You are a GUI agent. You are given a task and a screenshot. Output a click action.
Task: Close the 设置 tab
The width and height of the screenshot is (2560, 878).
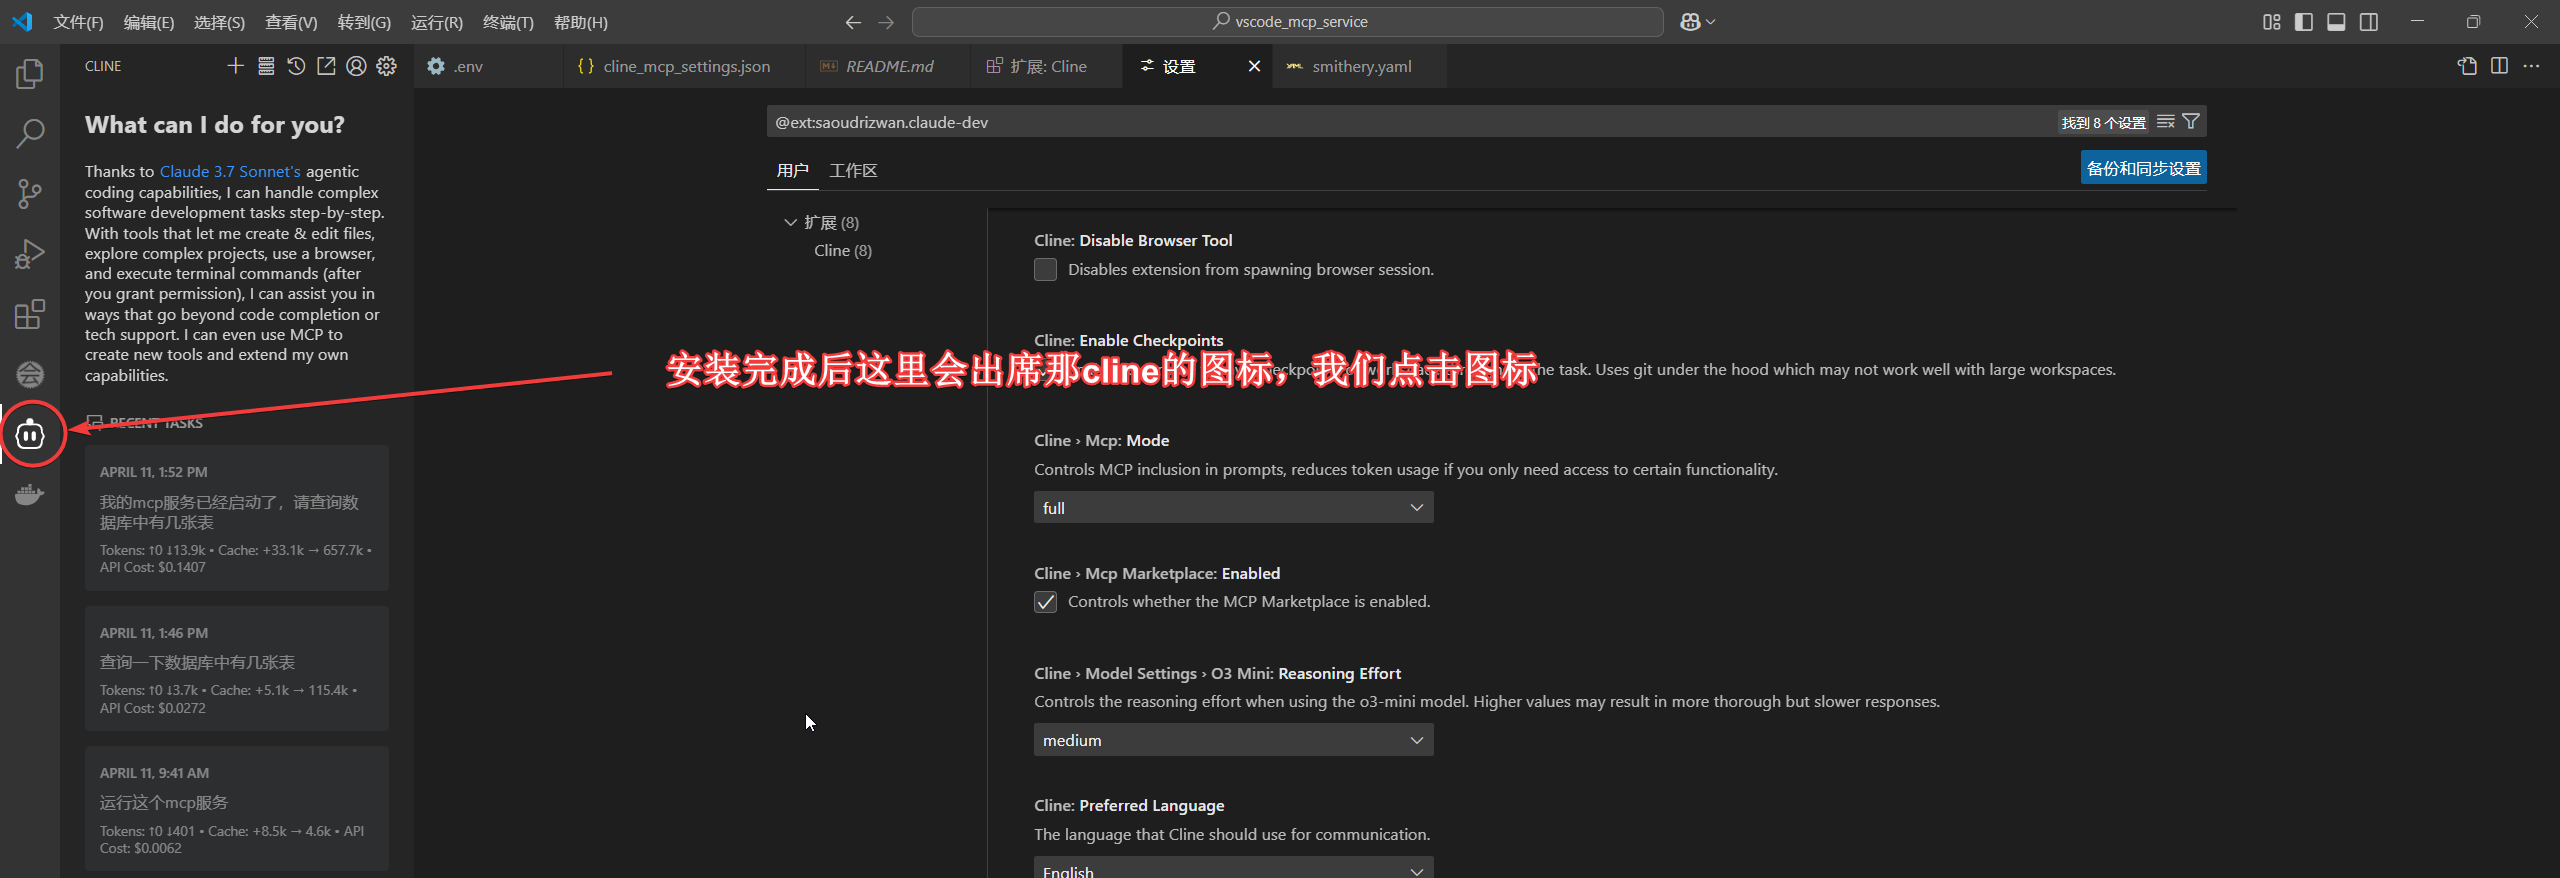tap(1254, 66)
